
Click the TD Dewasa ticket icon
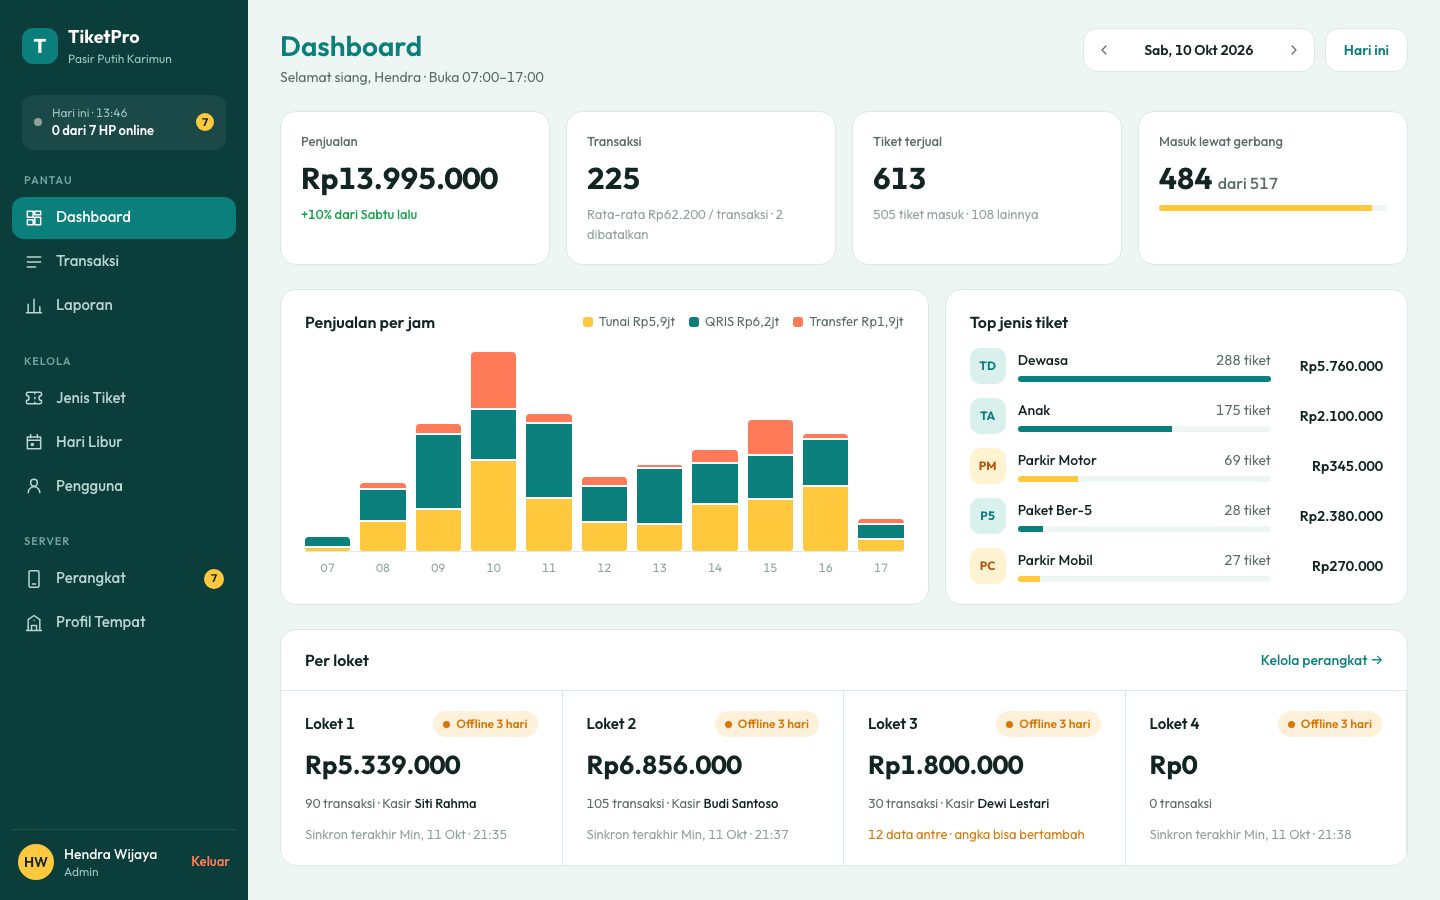tap(987, 366)
